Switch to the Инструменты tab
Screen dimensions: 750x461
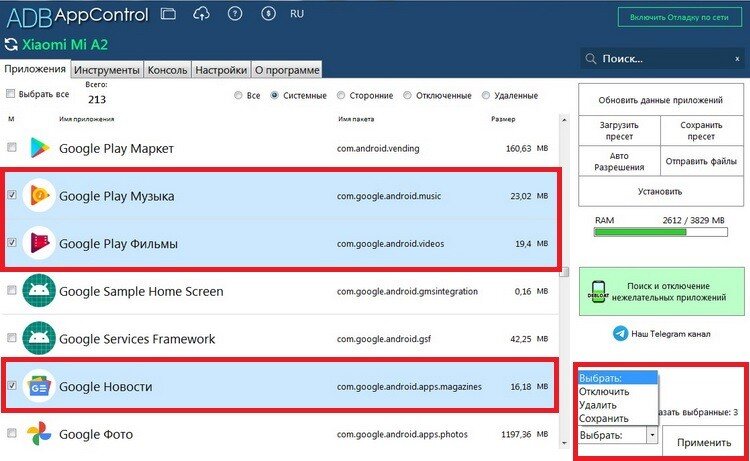coord(107,70)
